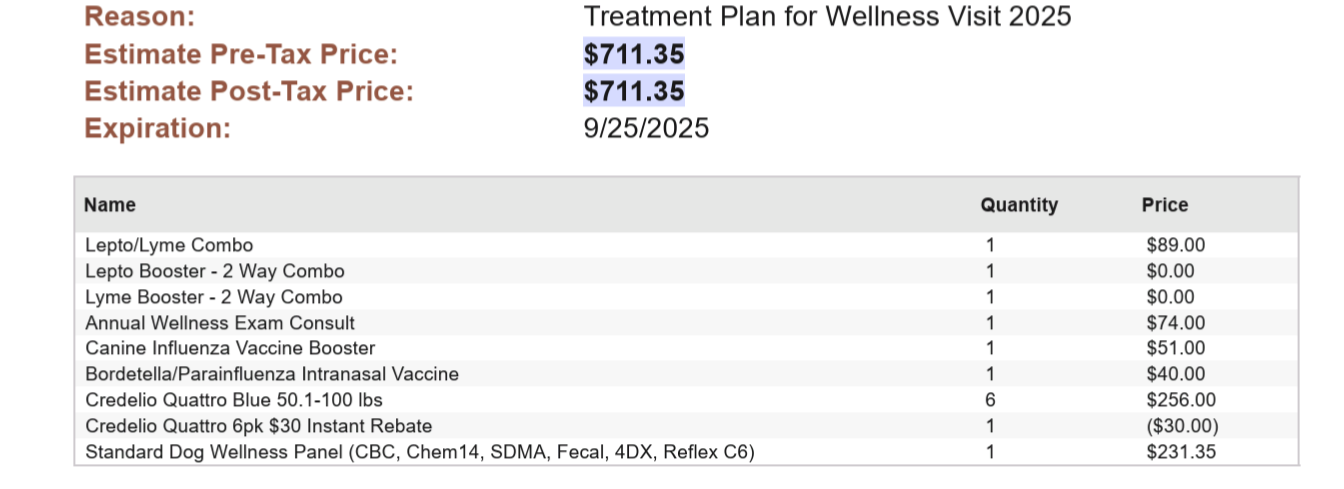
Task: Click the Estimate Pre-Tax Price label
Action: [x=241, y=54]
